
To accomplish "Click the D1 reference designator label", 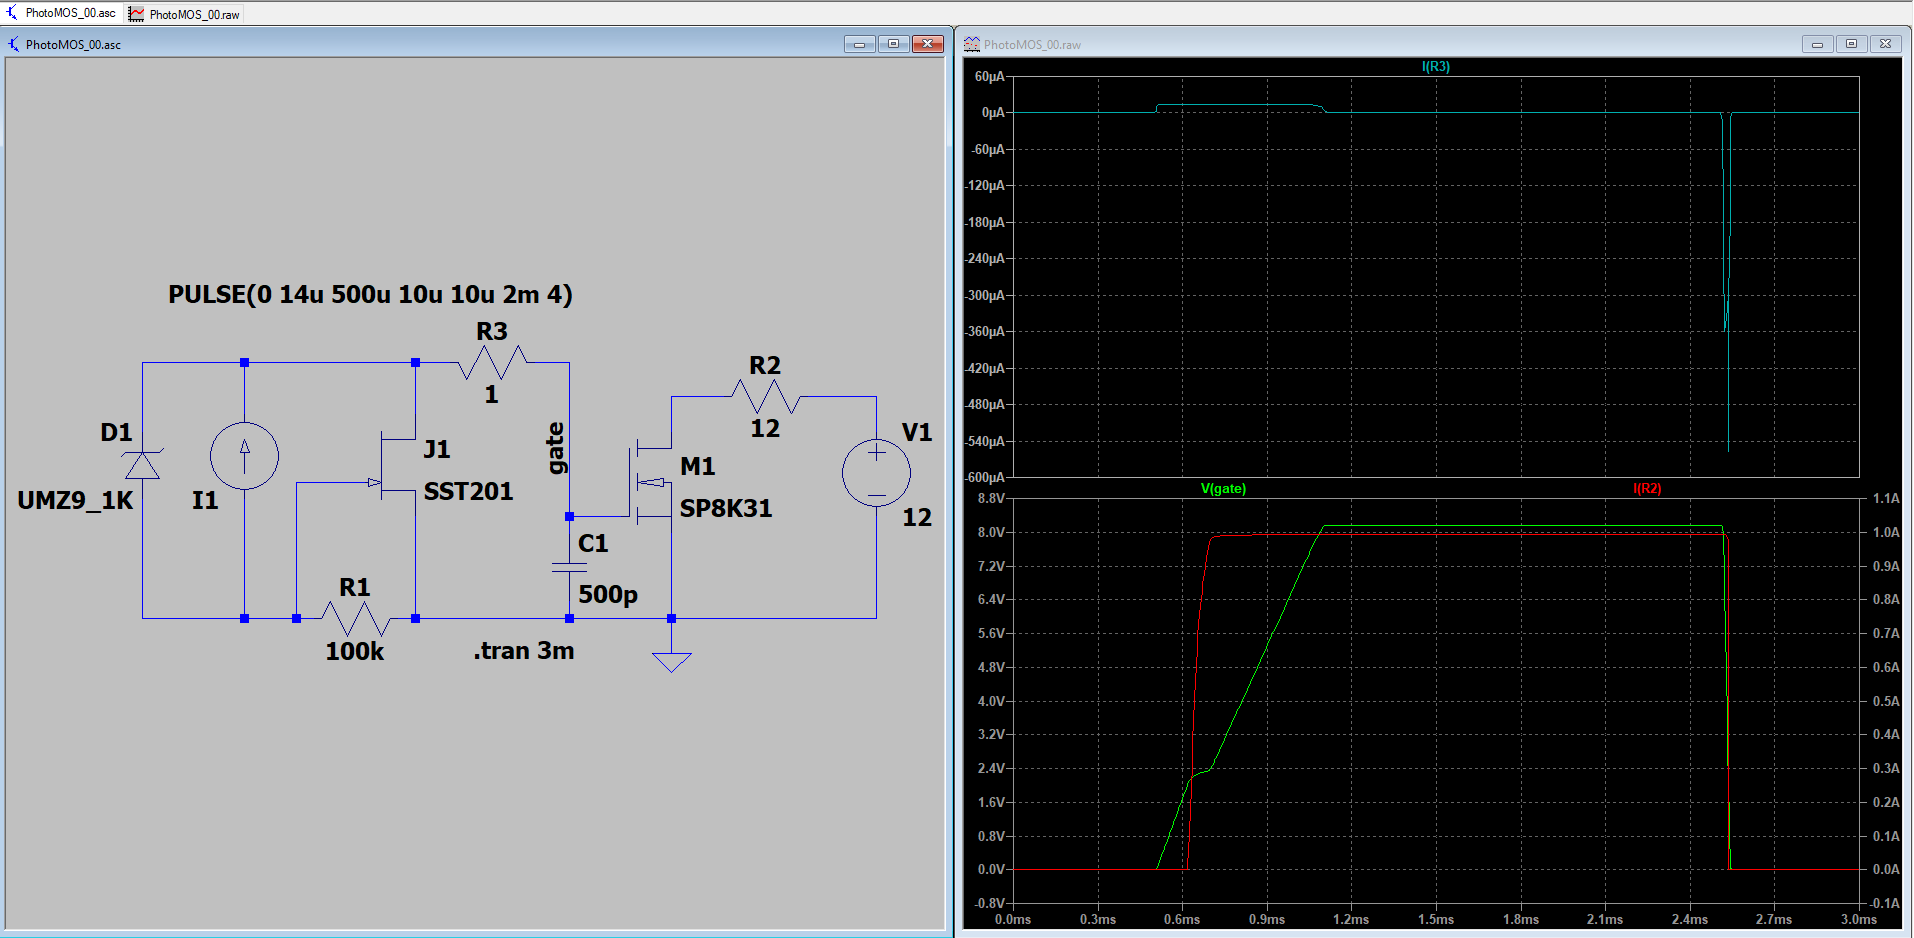I will pyautogui.click(x=116, y=432).
